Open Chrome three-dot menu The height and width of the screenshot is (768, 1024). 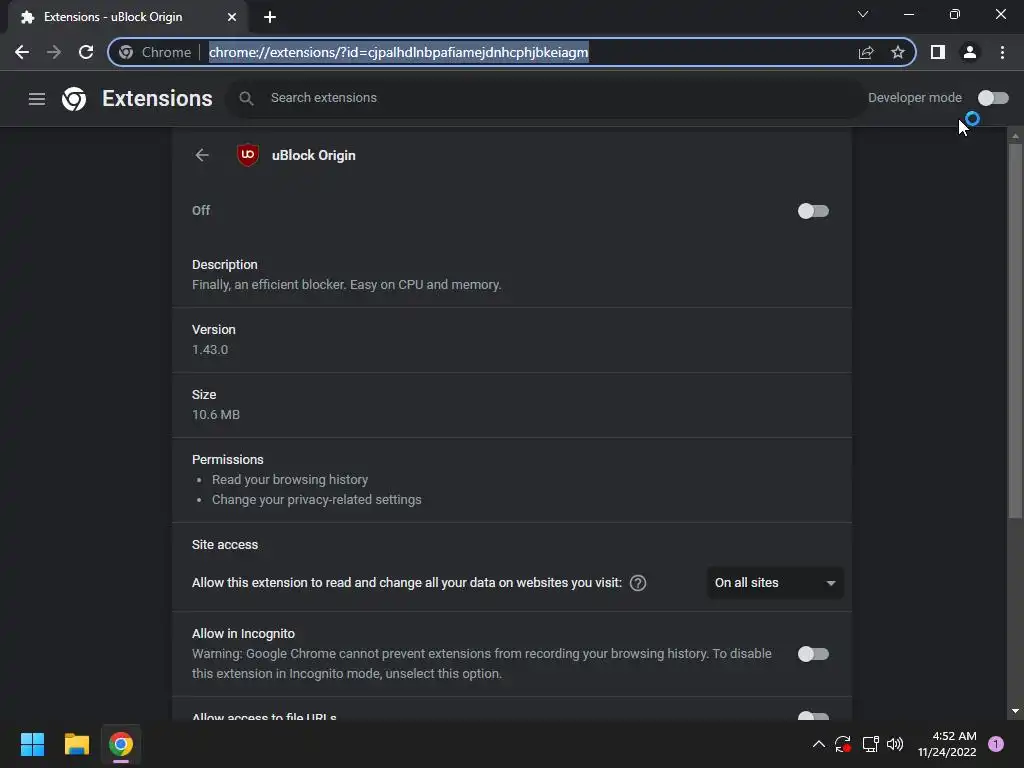pyautogui.click(x=1002, y=52)
